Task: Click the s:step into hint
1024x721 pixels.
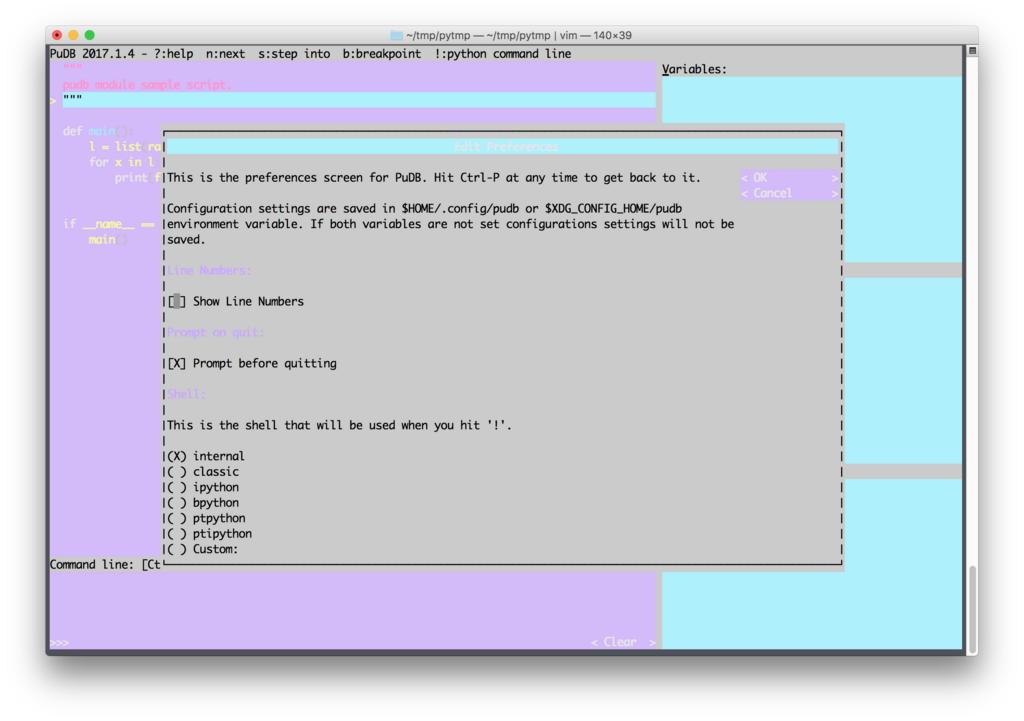Action: pos(294,54)
